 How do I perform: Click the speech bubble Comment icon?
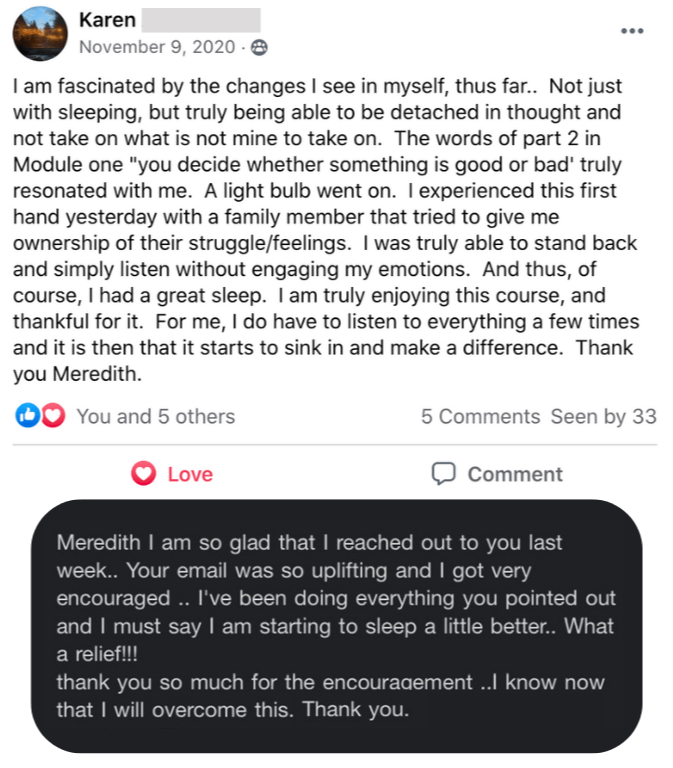[443, 474]
